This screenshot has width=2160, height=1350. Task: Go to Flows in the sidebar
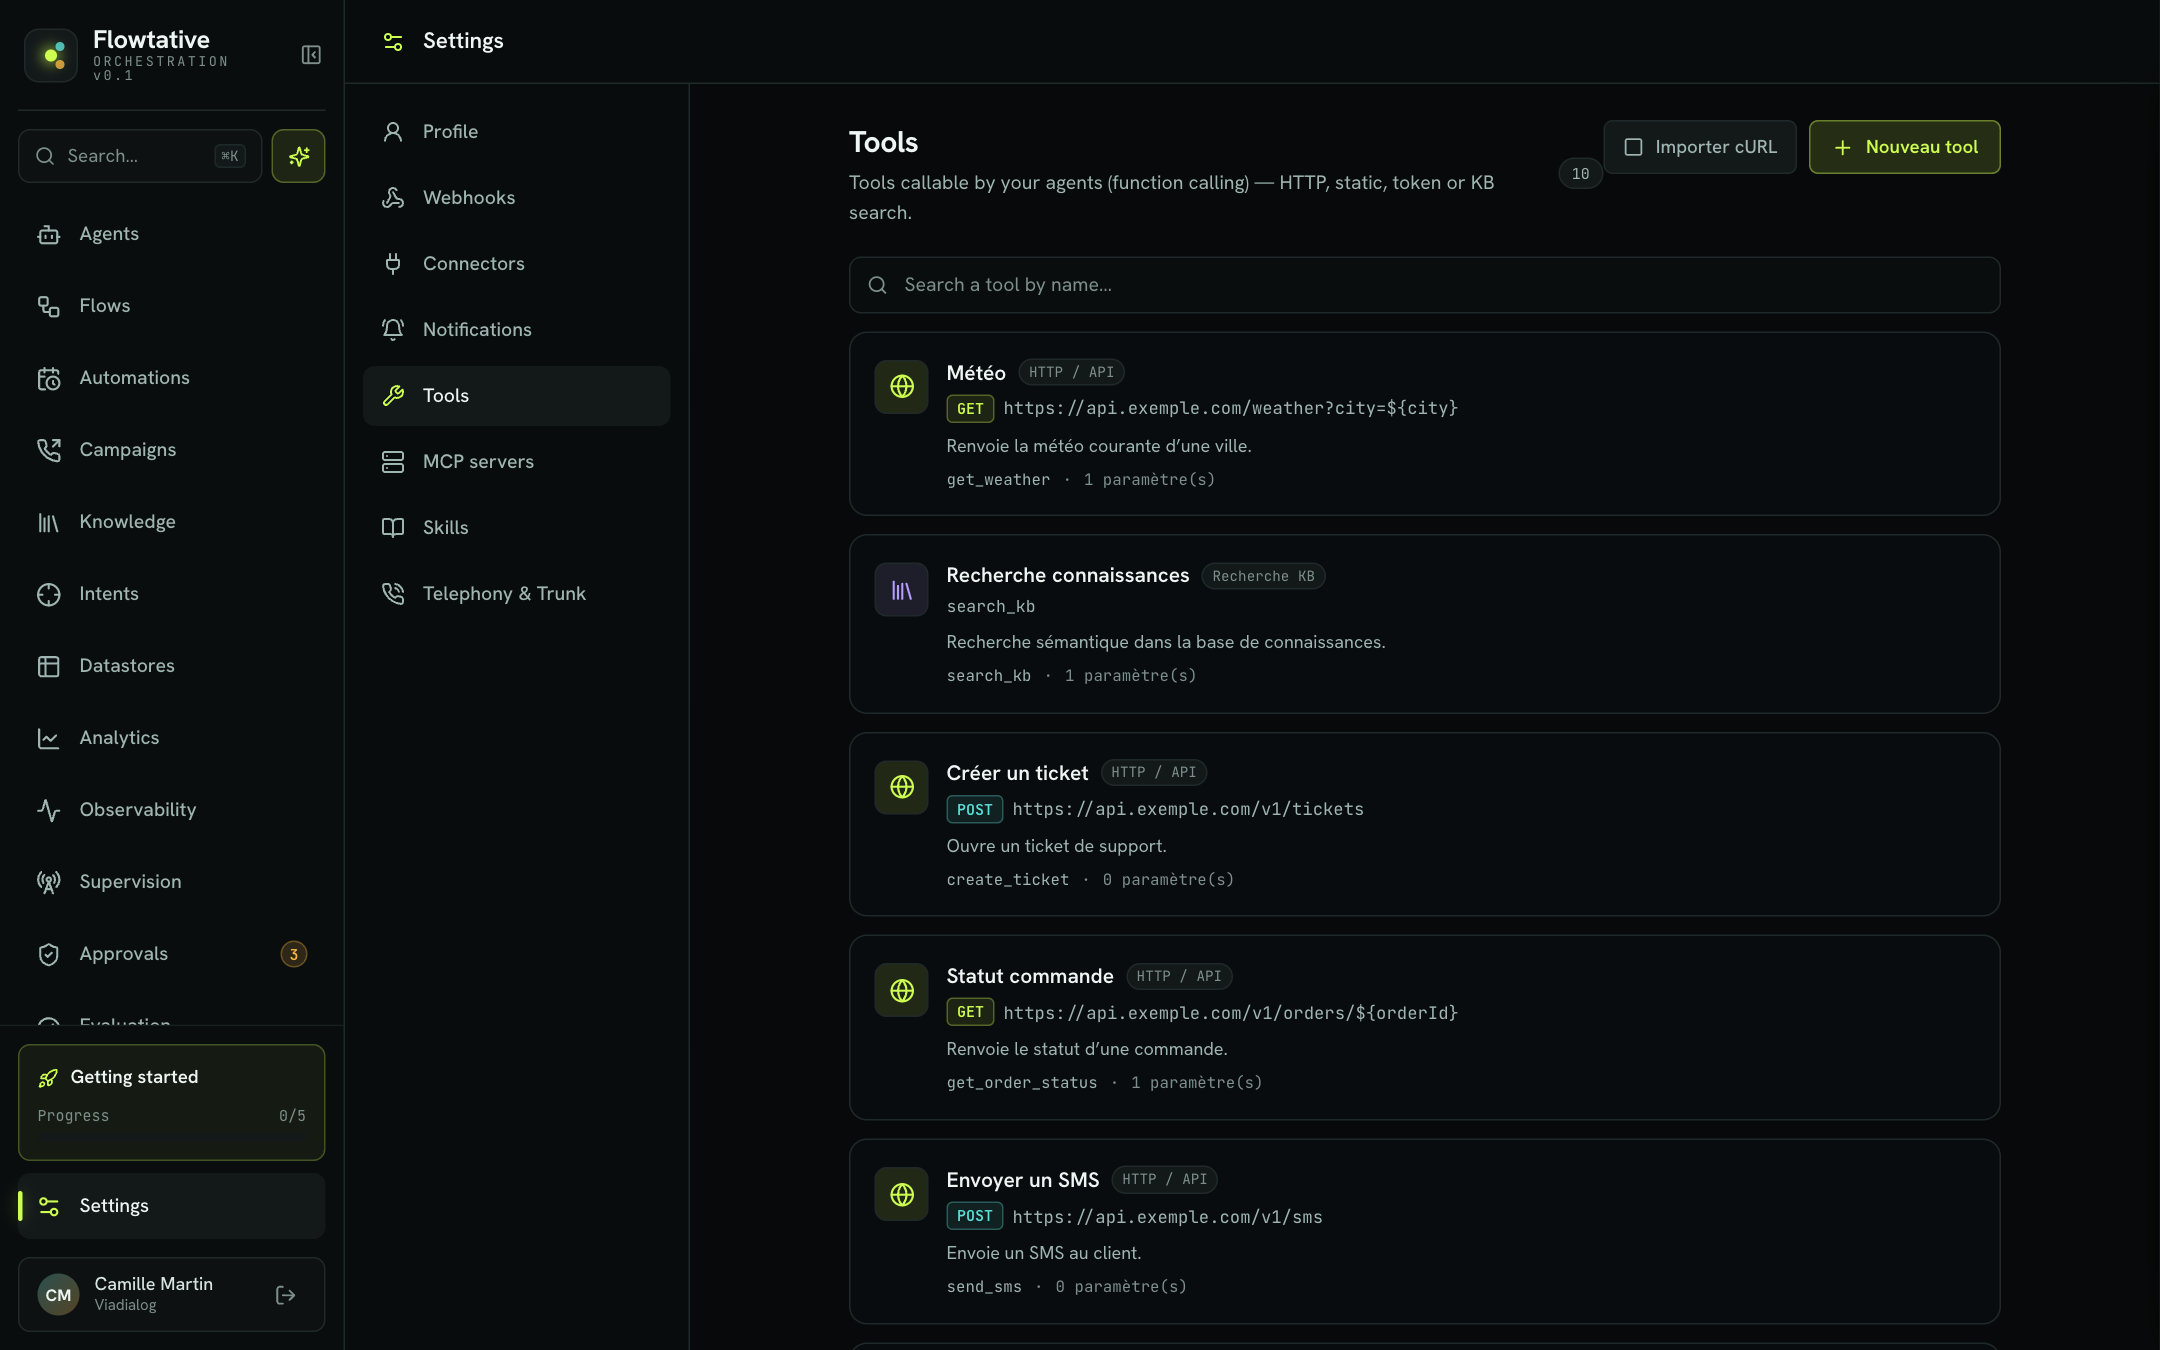(x=171, y=306)
